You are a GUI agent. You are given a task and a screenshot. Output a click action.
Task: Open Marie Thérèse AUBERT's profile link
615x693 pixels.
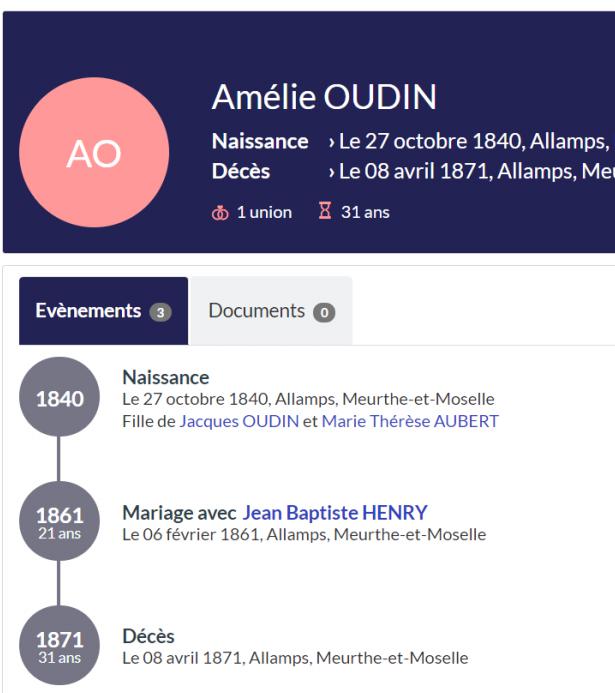(x=410, y=421)
